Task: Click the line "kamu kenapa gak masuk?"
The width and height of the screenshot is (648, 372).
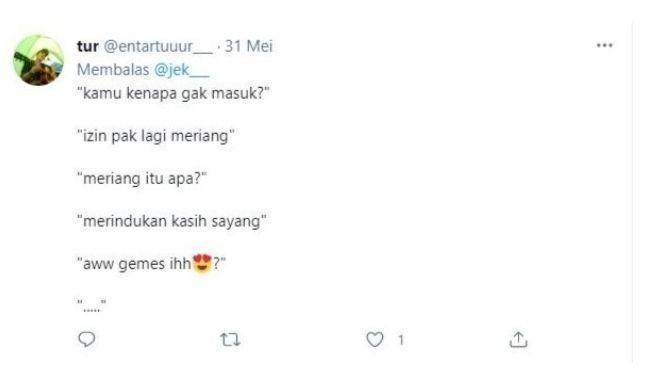Action: (x=173, y=93)
